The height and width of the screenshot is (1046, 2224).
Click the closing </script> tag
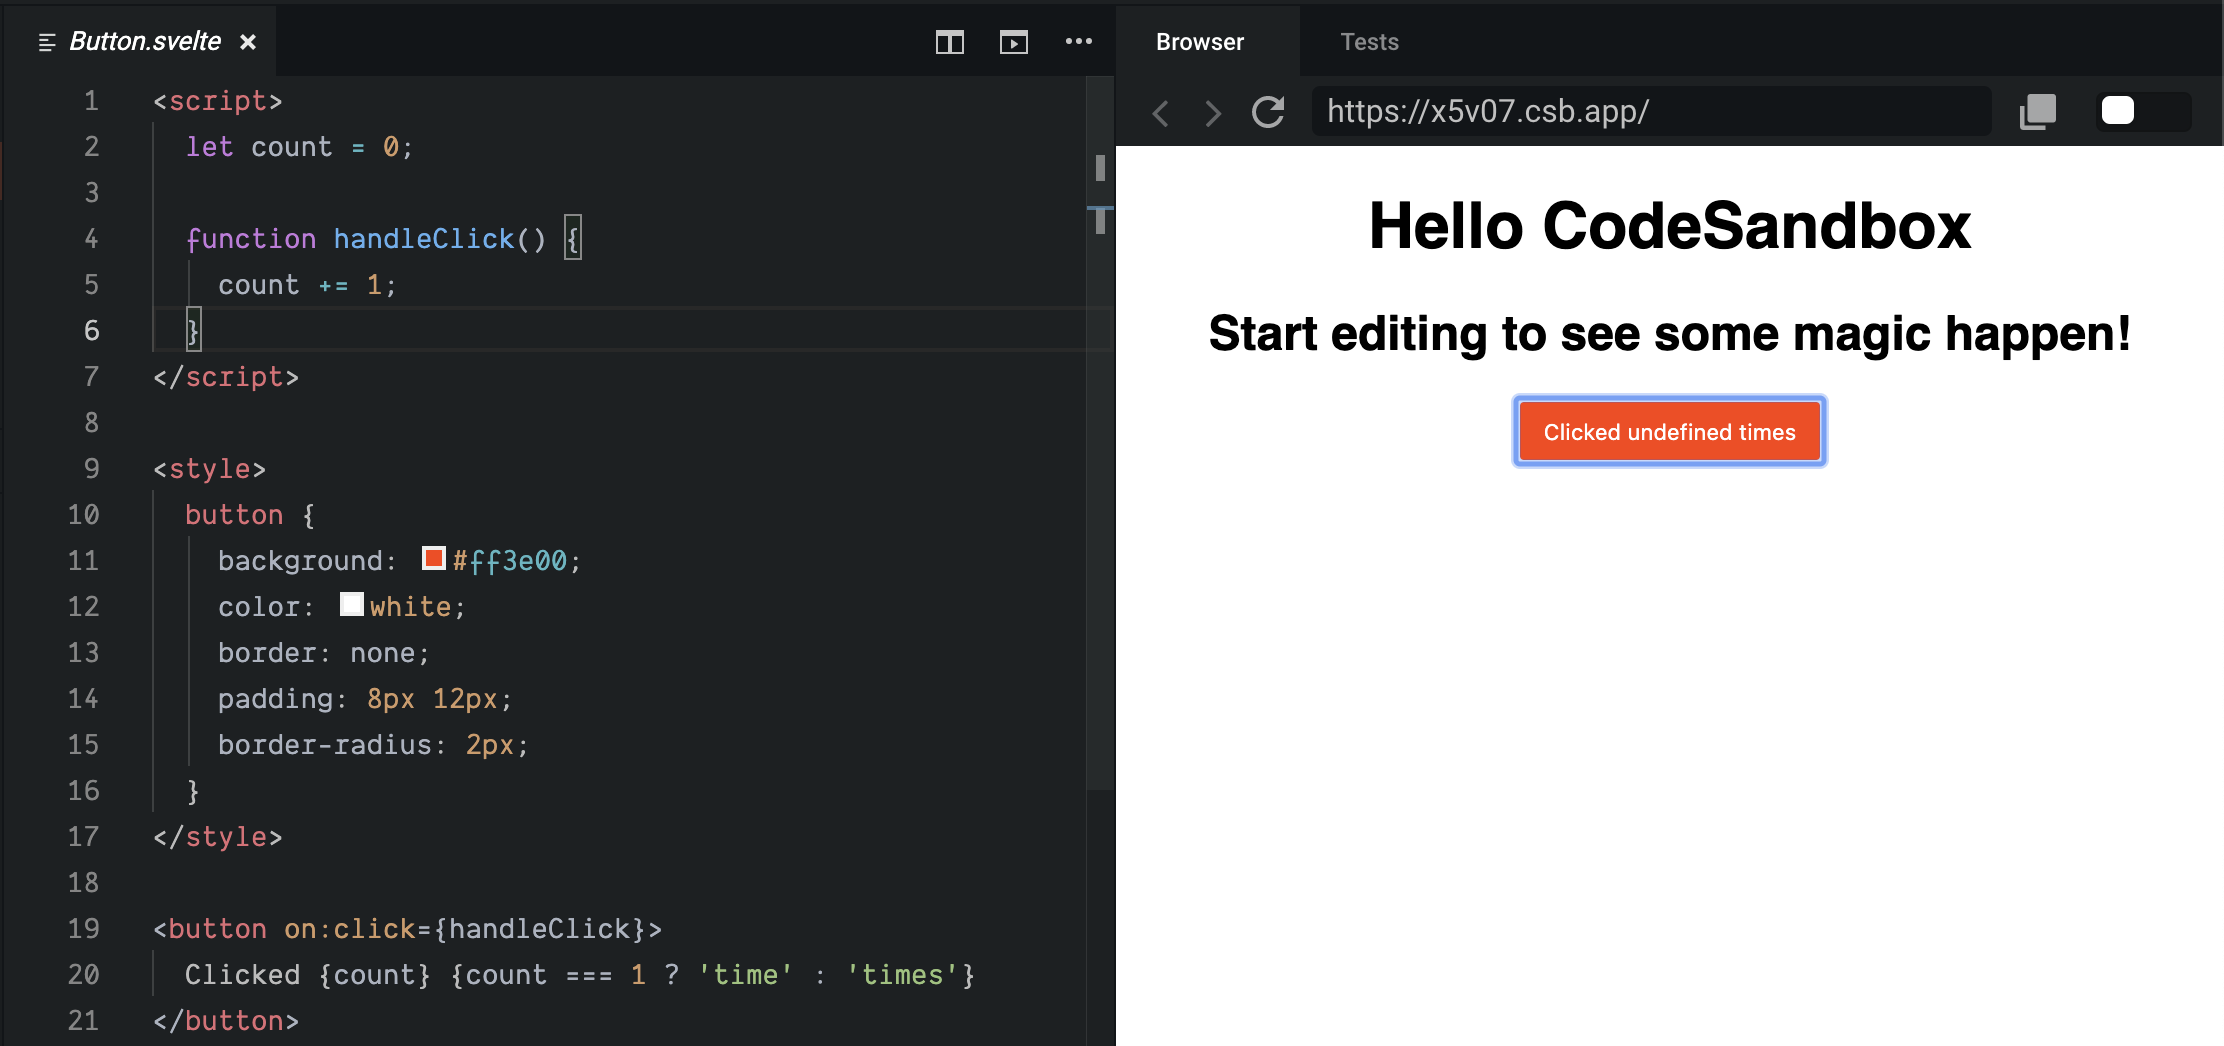pos(226,377)
